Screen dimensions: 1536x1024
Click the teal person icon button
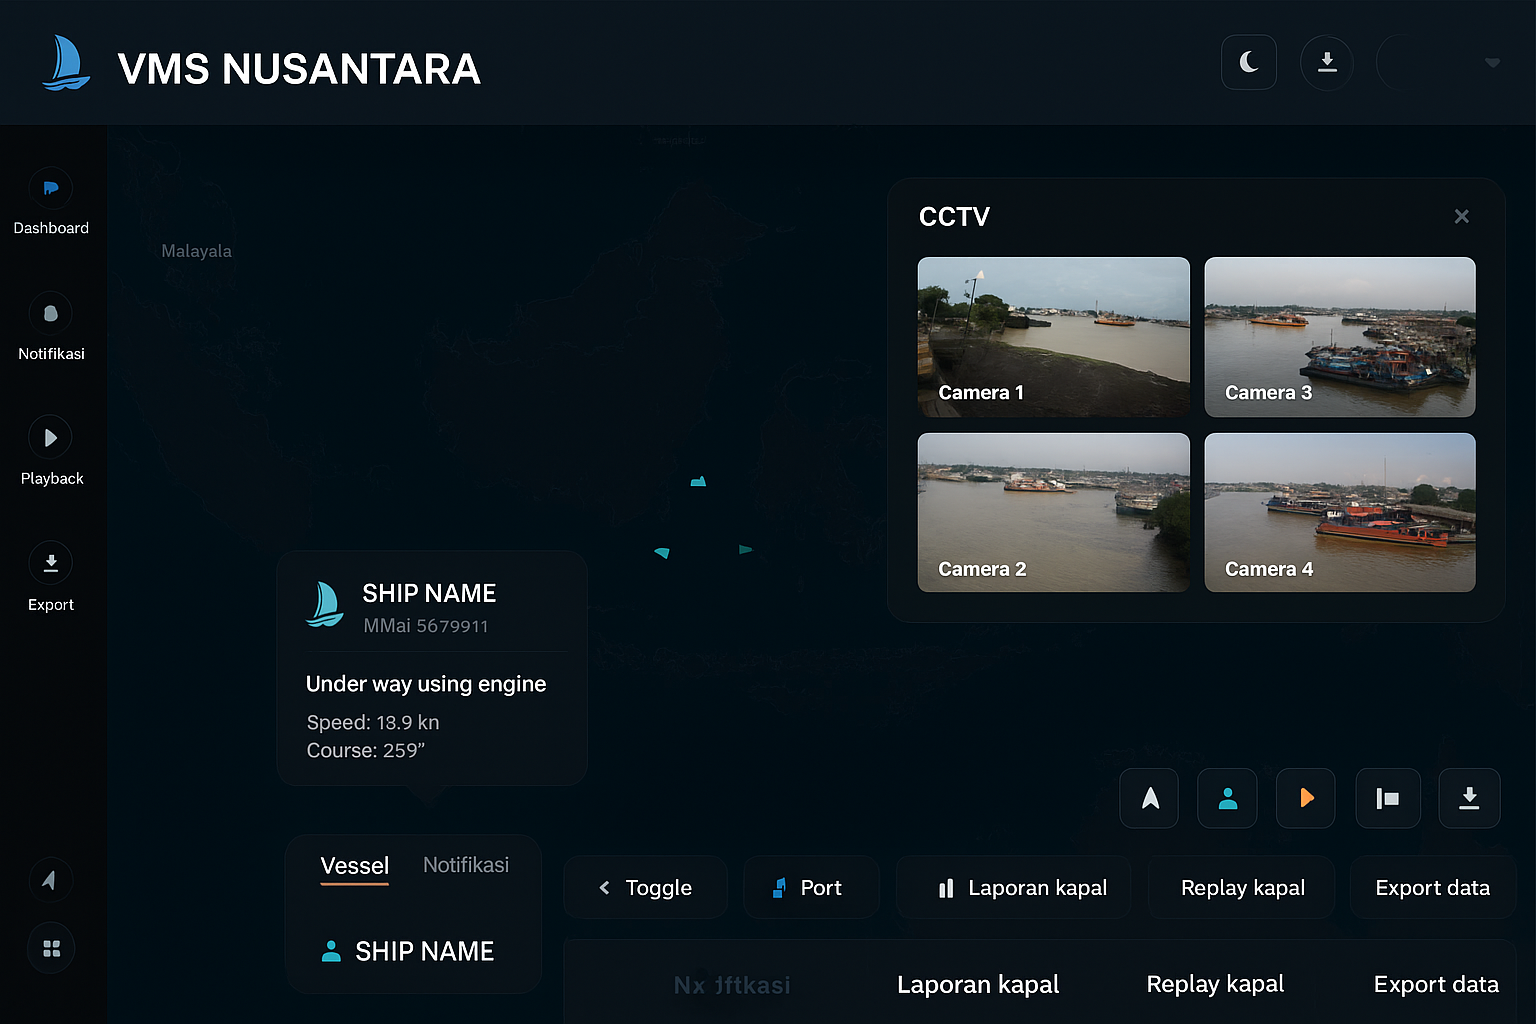point(1227,798)
